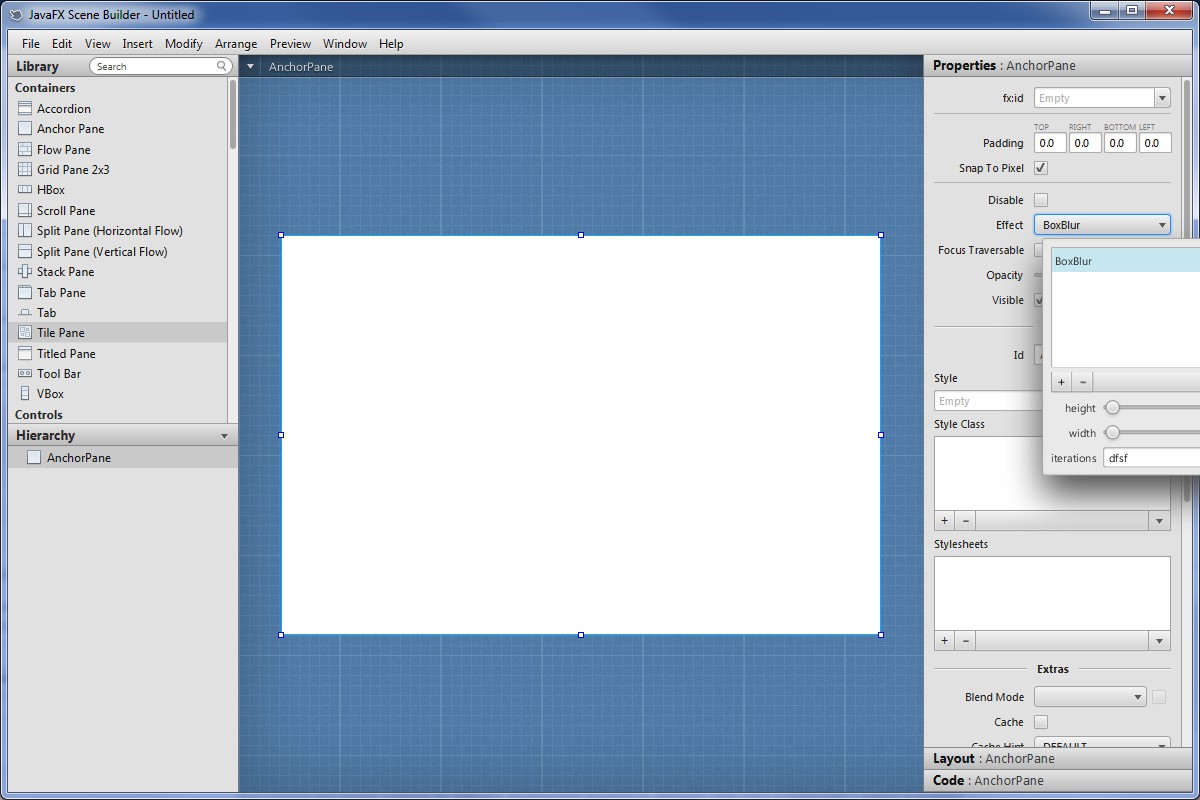The image size is (1200, 800).
Task: Click the HBox container icon
Action: (25, 190)
